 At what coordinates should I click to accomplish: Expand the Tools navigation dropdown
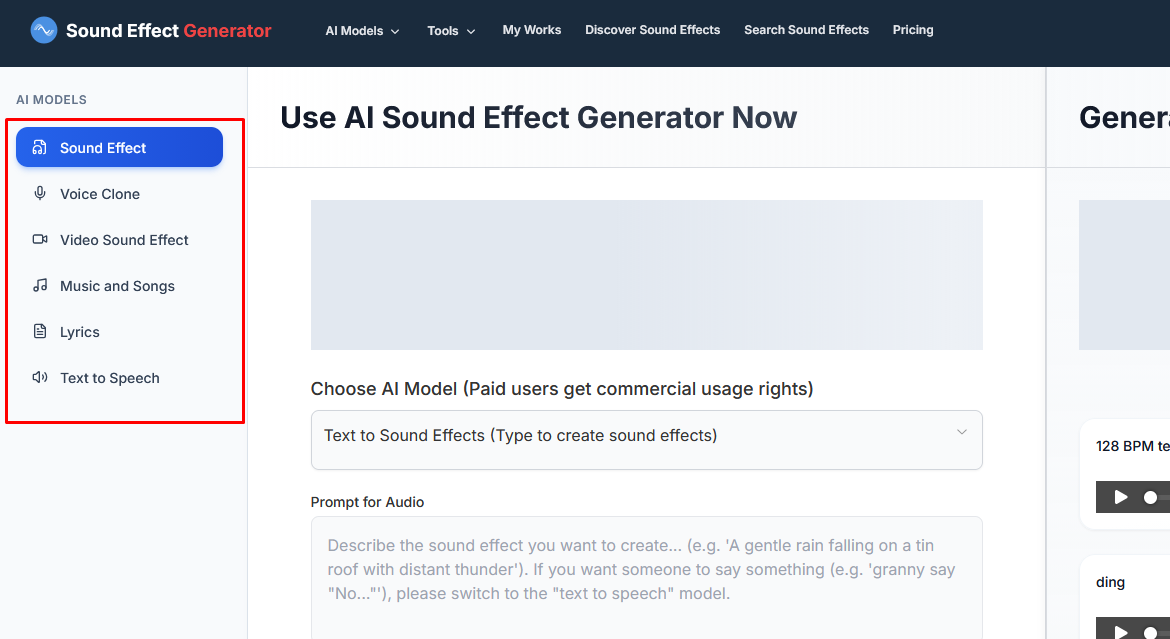pyautogui.click(x=451, y=31)
